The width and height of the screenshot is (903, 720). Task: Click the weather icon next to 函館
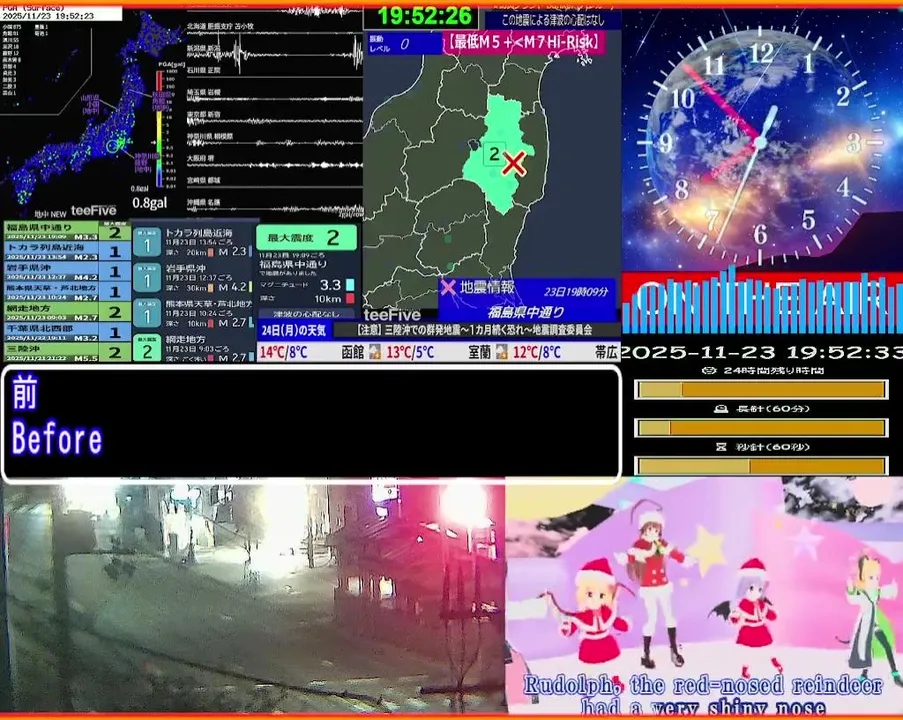point(374,351)
